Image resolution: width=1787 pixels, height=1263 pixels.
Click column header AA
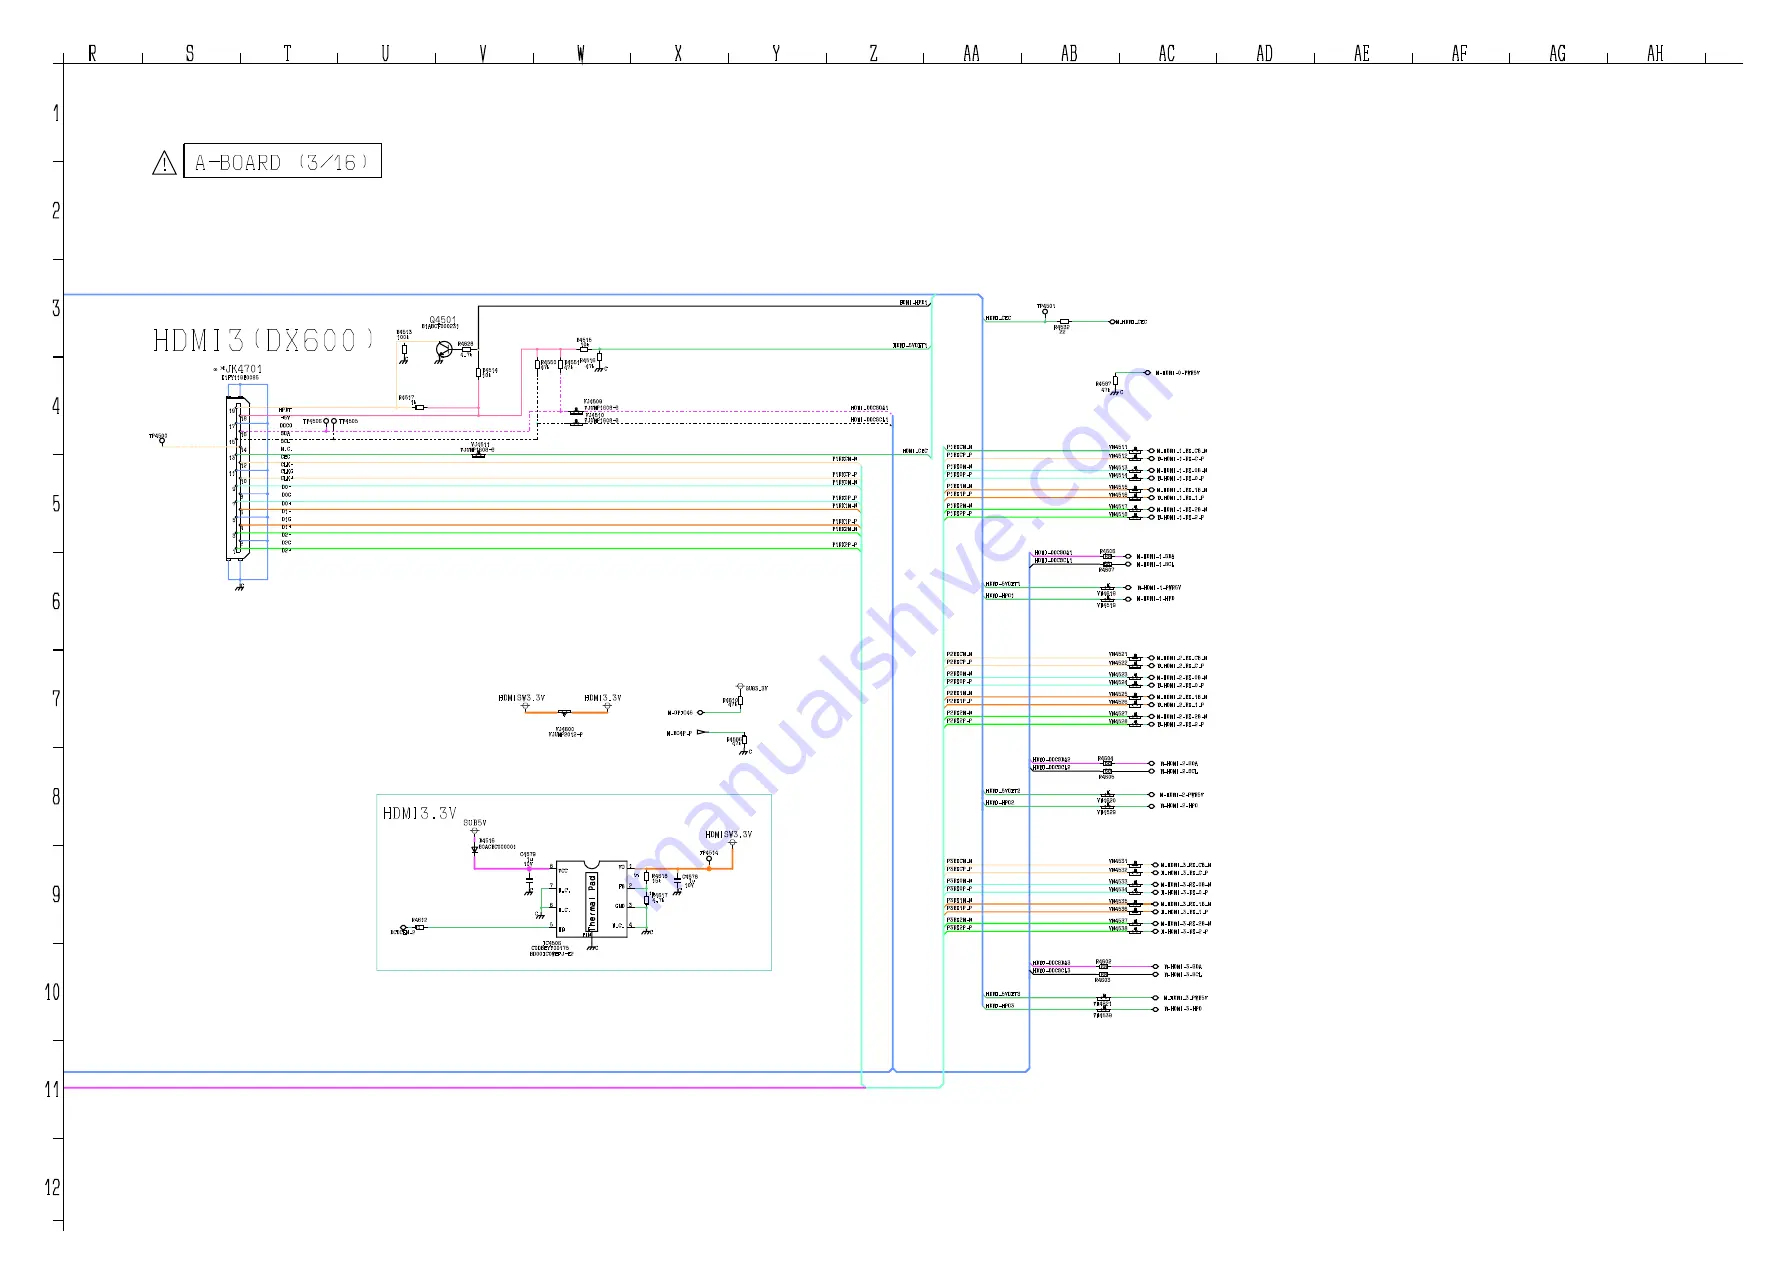pos(971,53)
